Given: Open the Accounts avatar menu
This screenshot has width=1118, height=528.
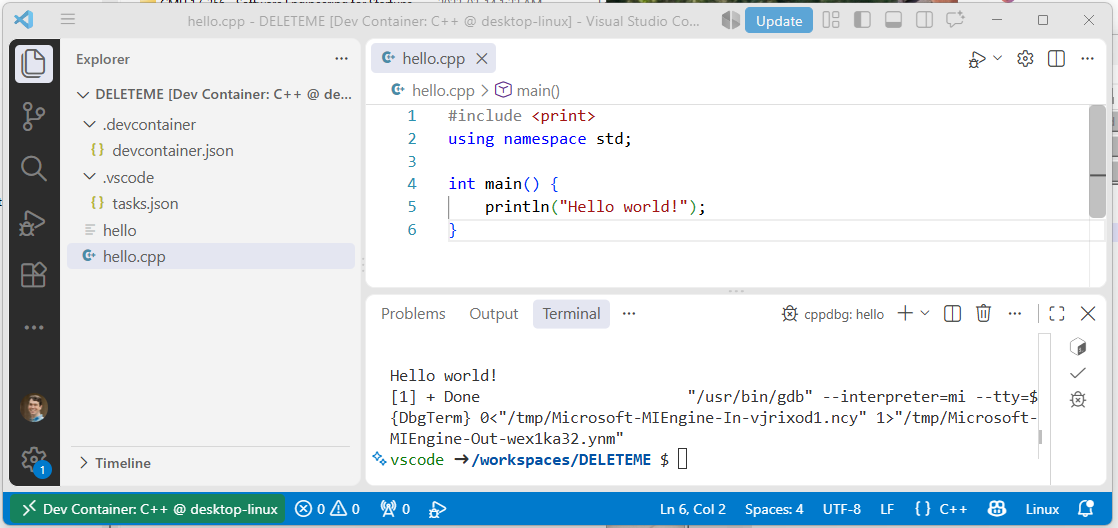Looking at the screenshot, I should point(34,408).
